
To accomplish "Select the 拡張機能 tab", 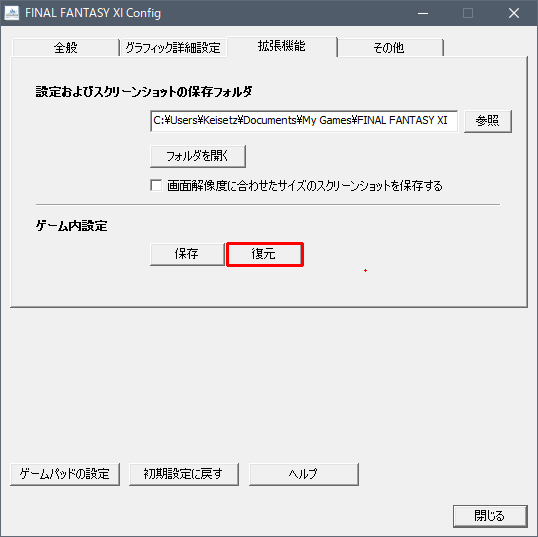I will click(x=282, y=46).
